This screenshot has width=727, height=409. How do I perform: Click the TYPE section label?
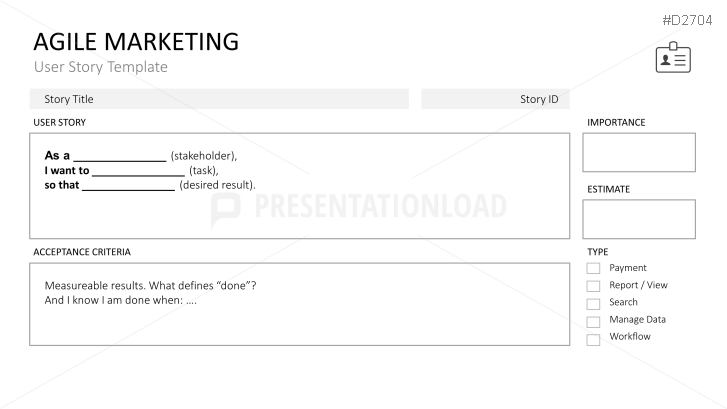598,252
